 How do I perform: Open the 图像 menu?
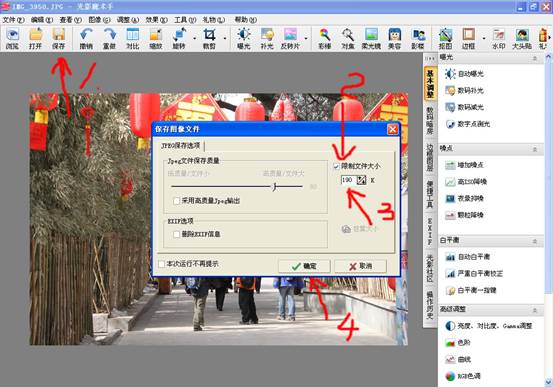pyautogui.click(x=99, y=20)
